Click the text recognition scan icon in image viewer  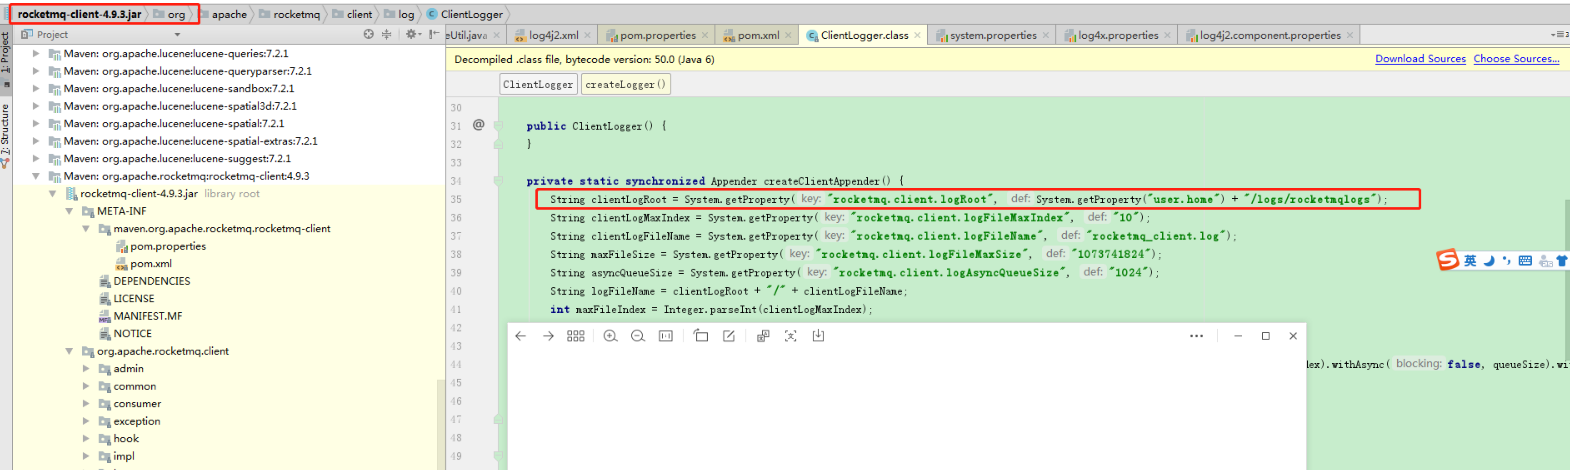click(x=790, y=336)
